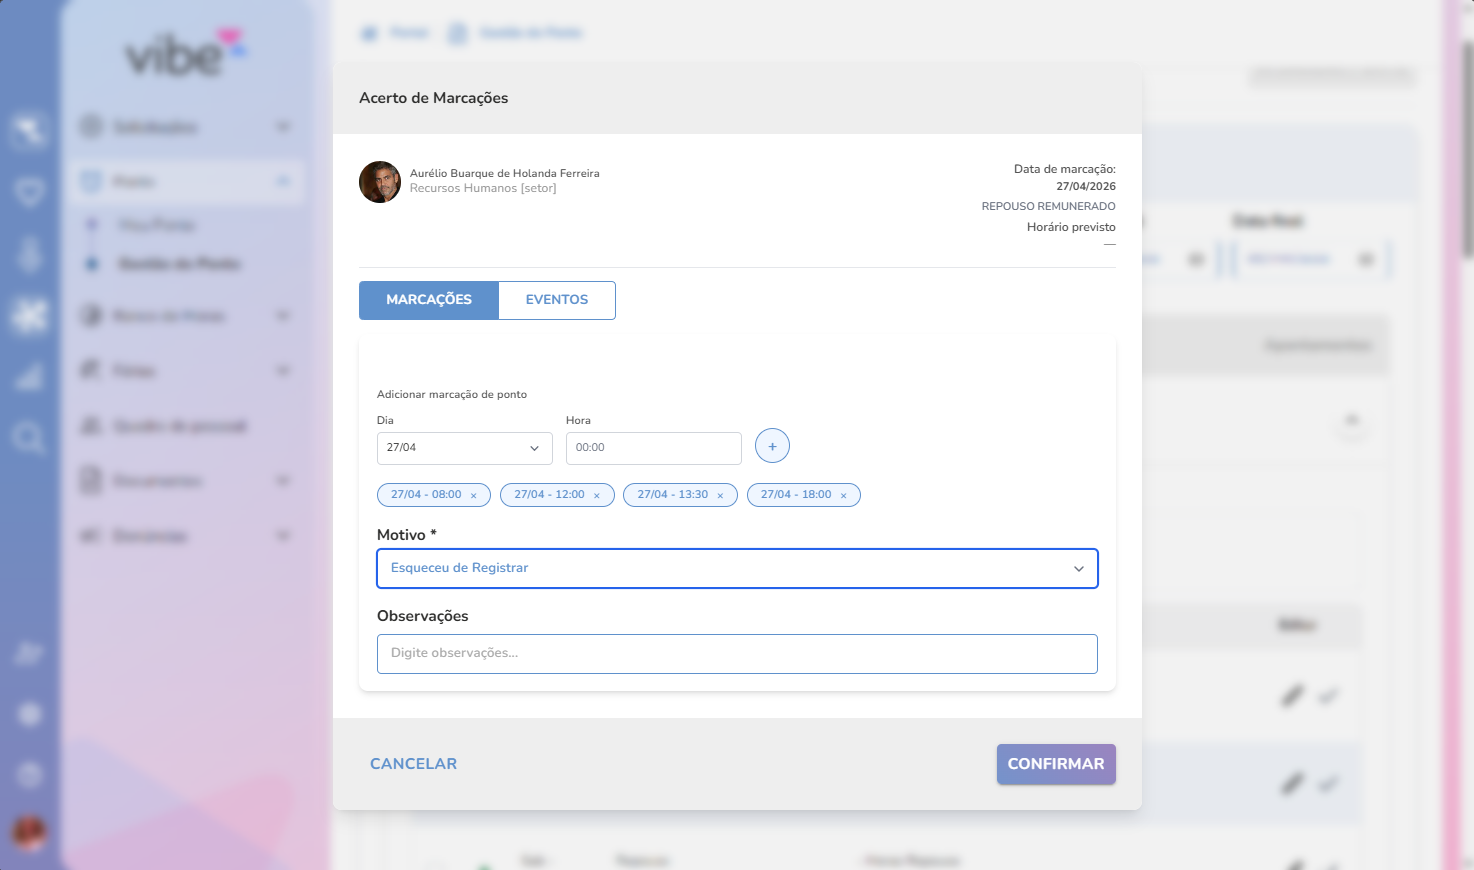Click the 27/04 - 08:00 time chip
Screen dimensions: 1474x870
coord(426,495)
